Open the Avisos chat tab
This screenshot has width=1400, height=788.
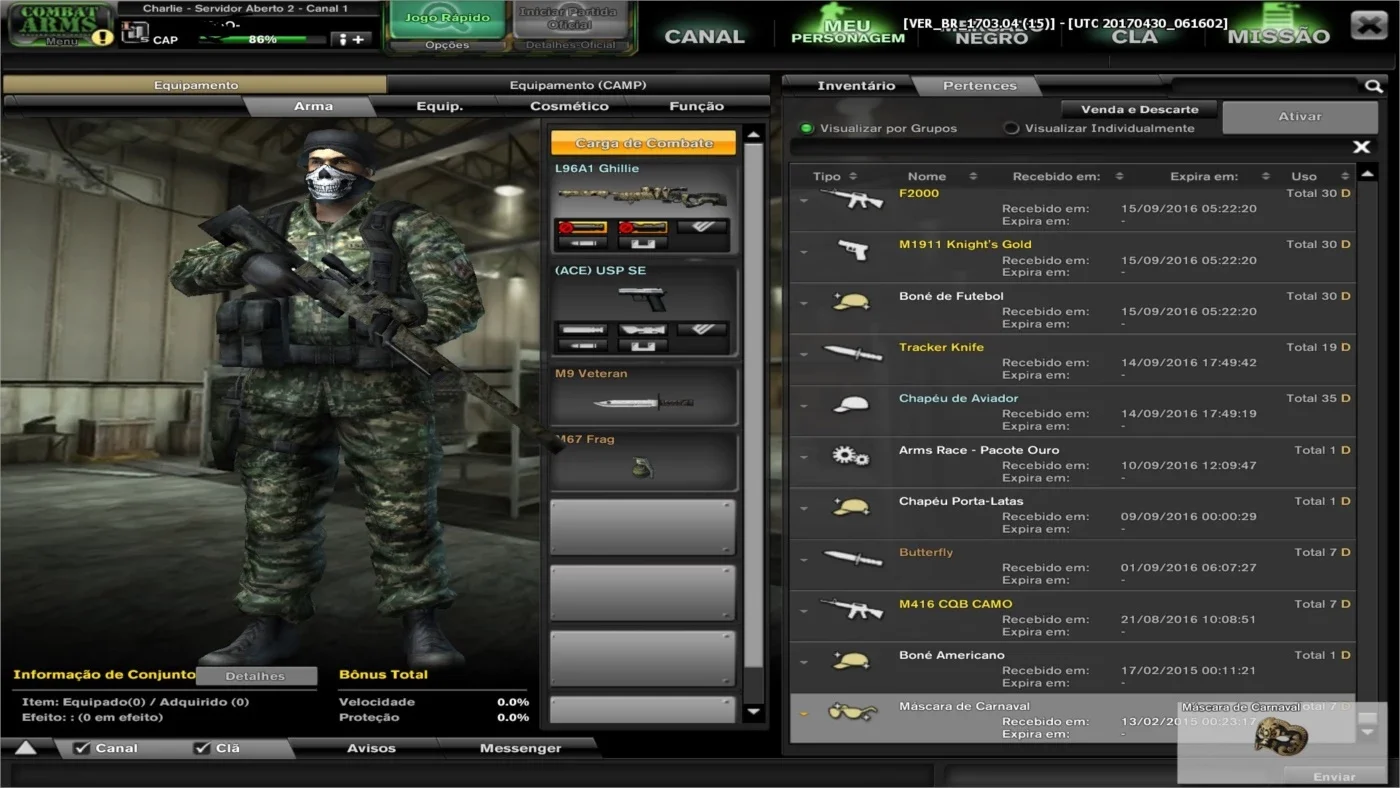point(371,748)
